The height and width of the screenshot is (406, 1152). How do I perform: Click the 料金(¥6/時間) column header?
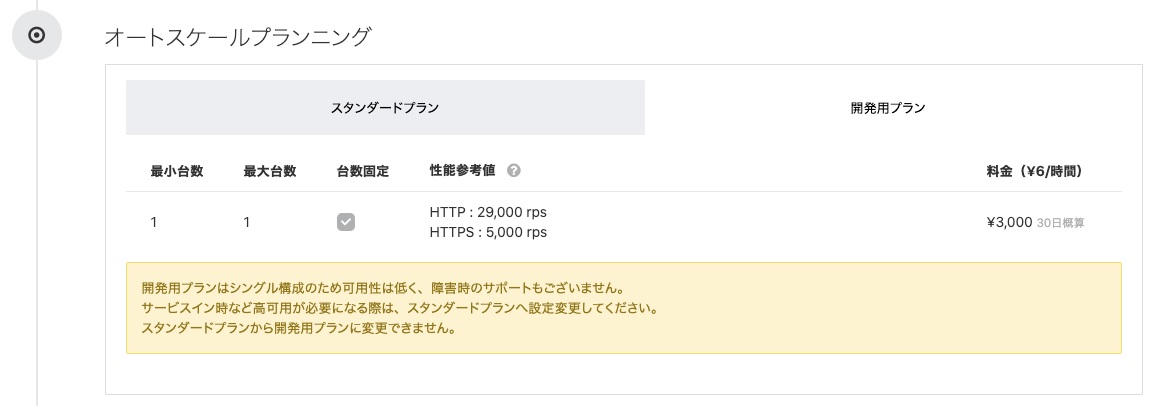point(1034,171)
